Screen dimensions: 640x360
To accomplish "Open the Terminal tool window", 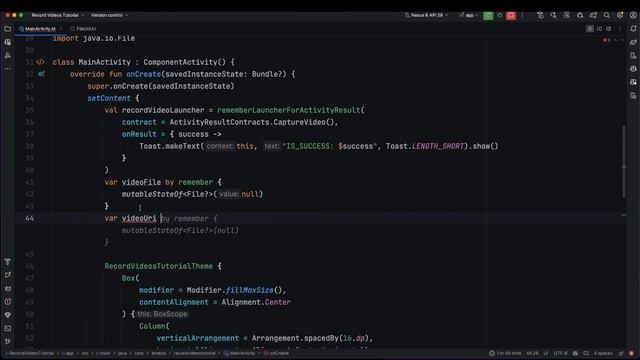I will point(7,328).
